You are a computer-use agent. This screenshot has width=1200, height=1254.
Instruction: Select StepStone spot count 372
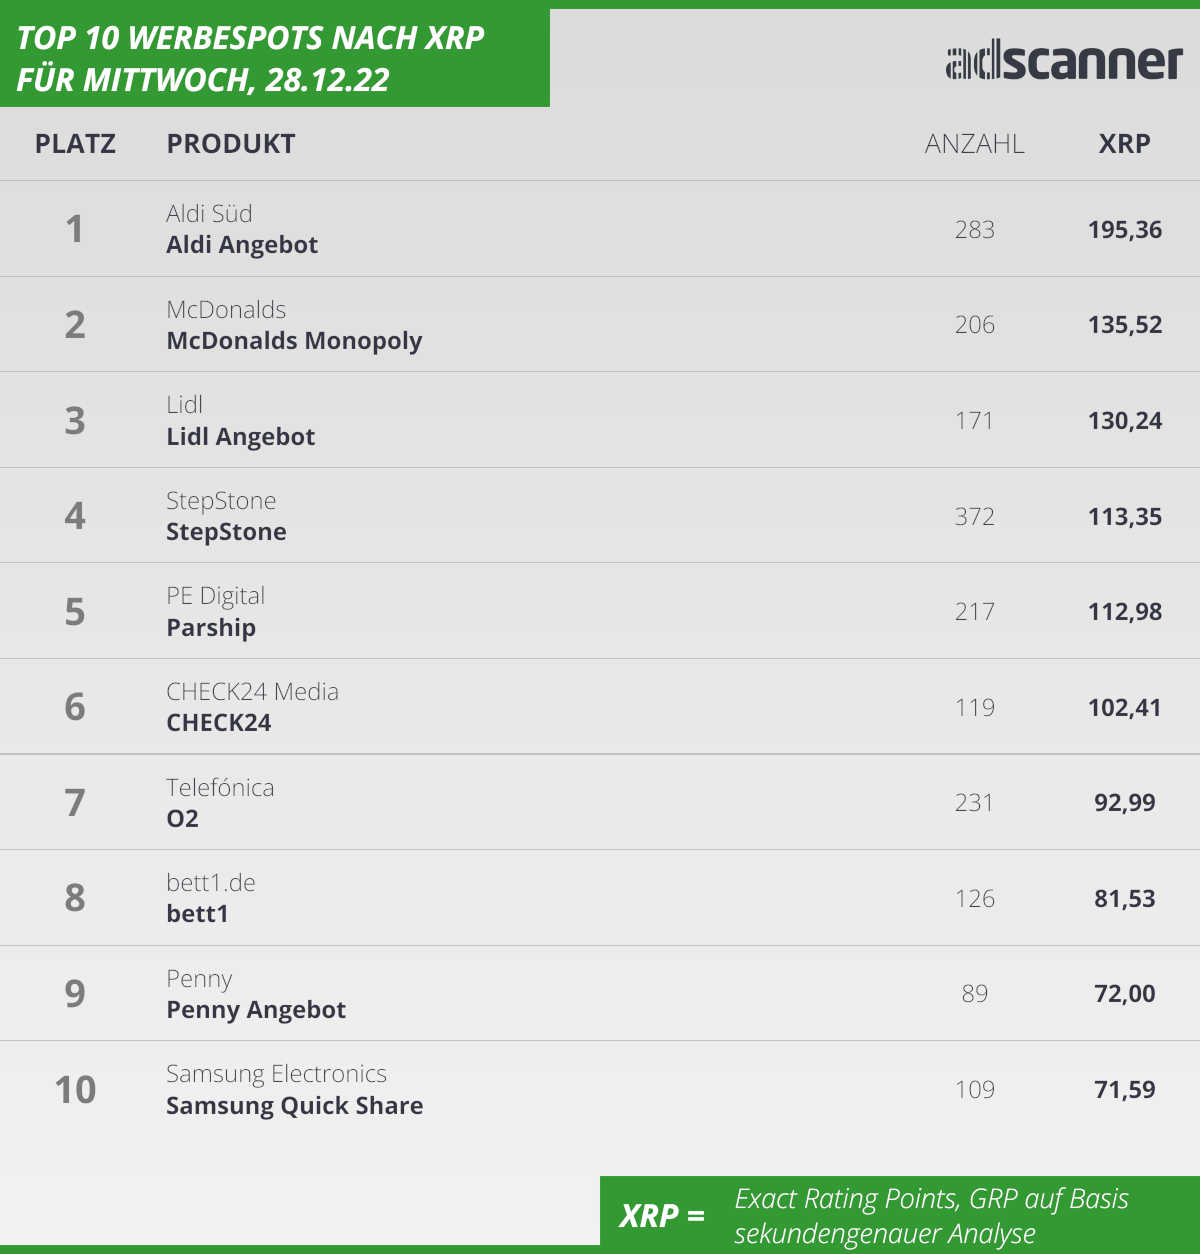tap(975, 517)
